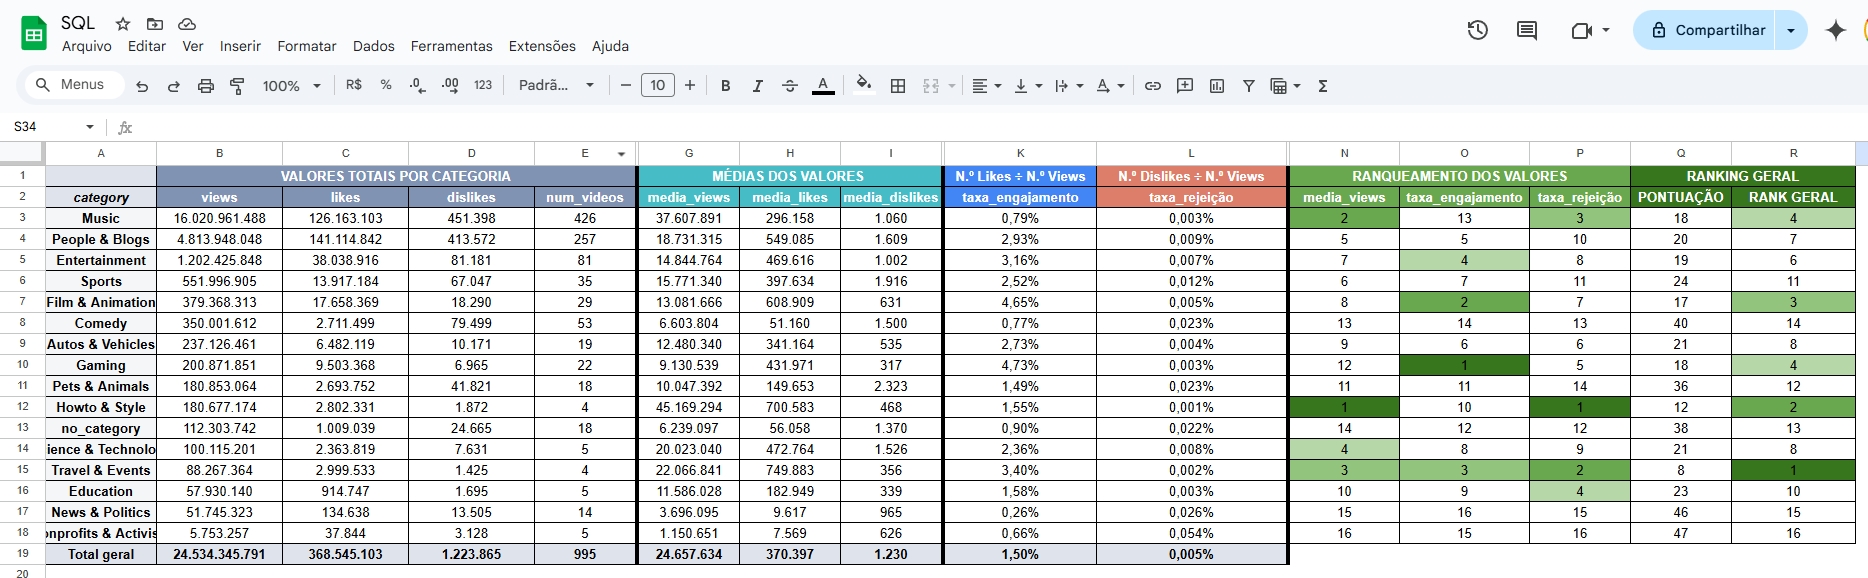Open the Google Sheets home icon
The height and width of the screenshot is (578, 1868).
pyautogui.click(x=34, y=33)
